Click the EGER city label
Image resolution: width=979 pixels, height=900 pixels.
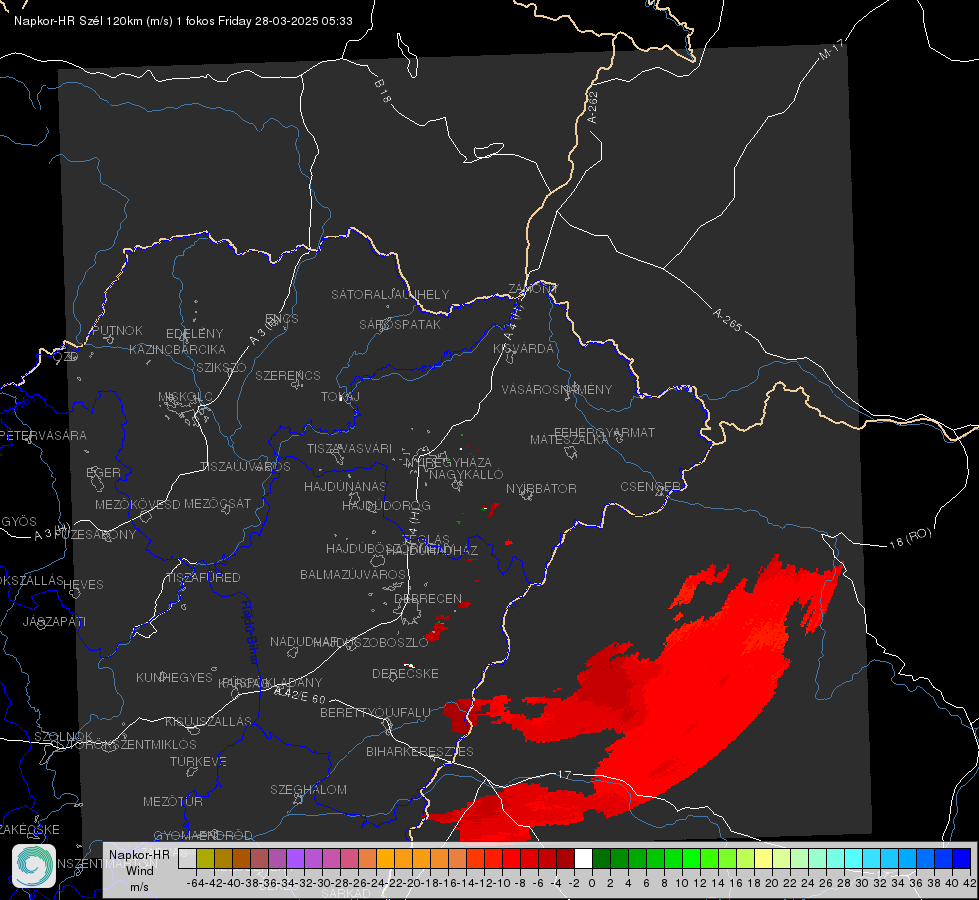click(x=104, y=472)
